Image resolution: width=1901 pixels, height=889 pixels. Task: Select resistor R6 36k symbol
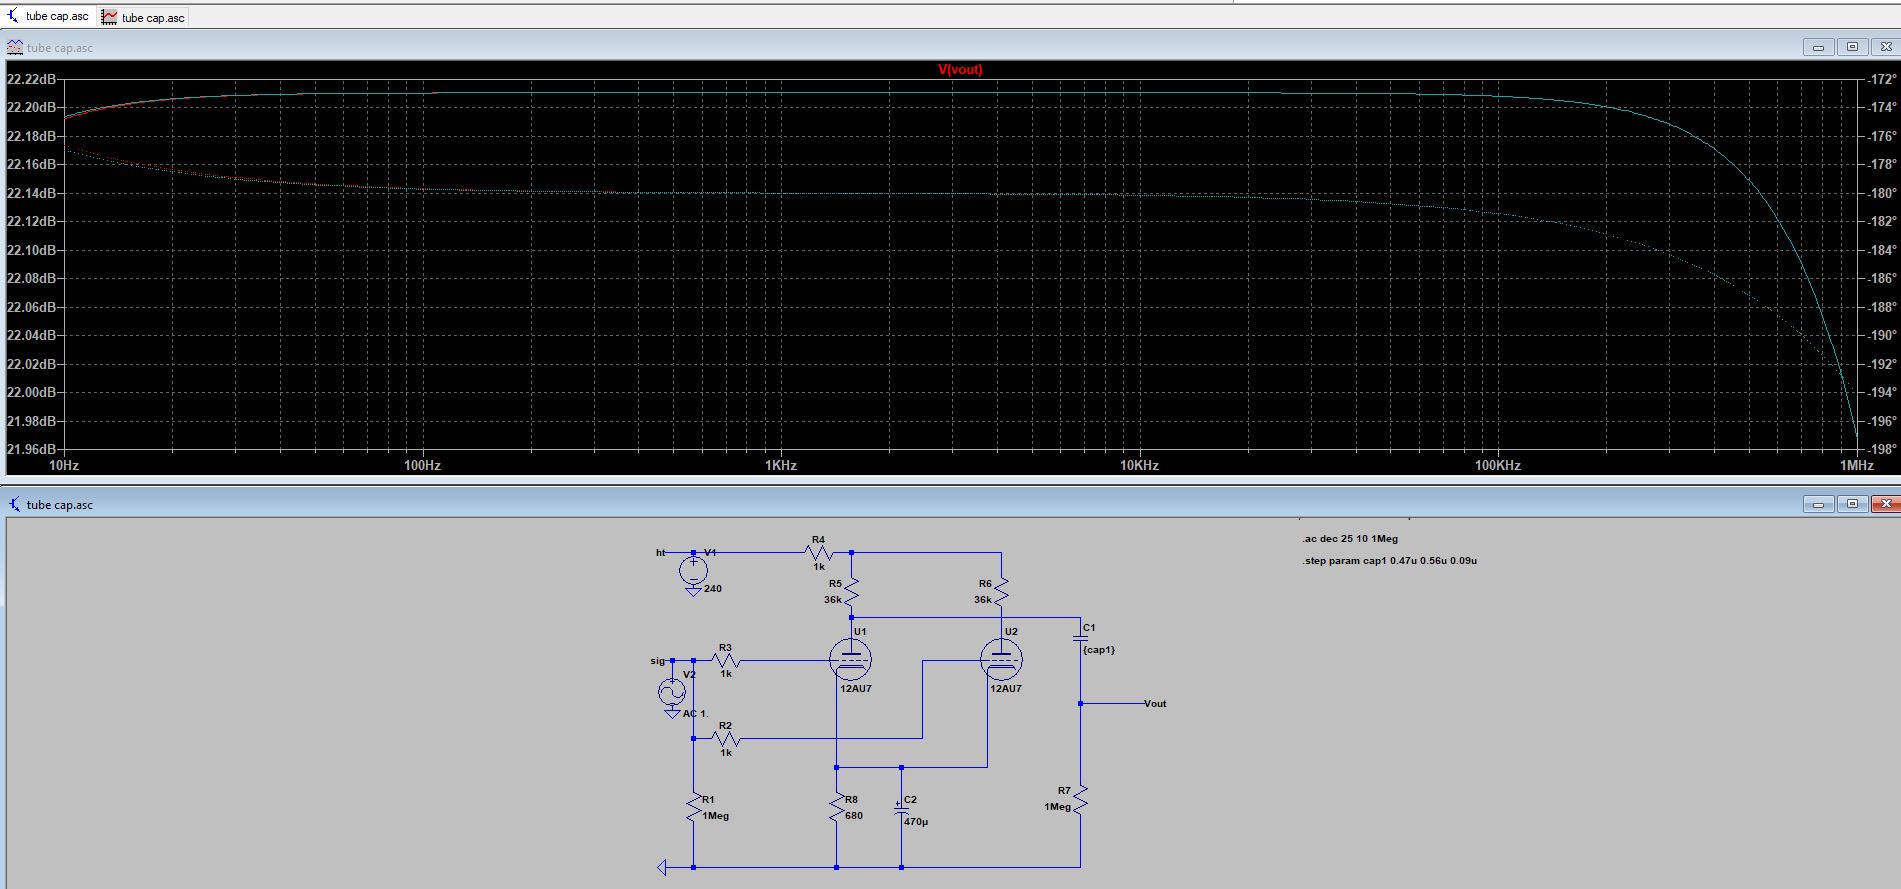coord(1001,592)
